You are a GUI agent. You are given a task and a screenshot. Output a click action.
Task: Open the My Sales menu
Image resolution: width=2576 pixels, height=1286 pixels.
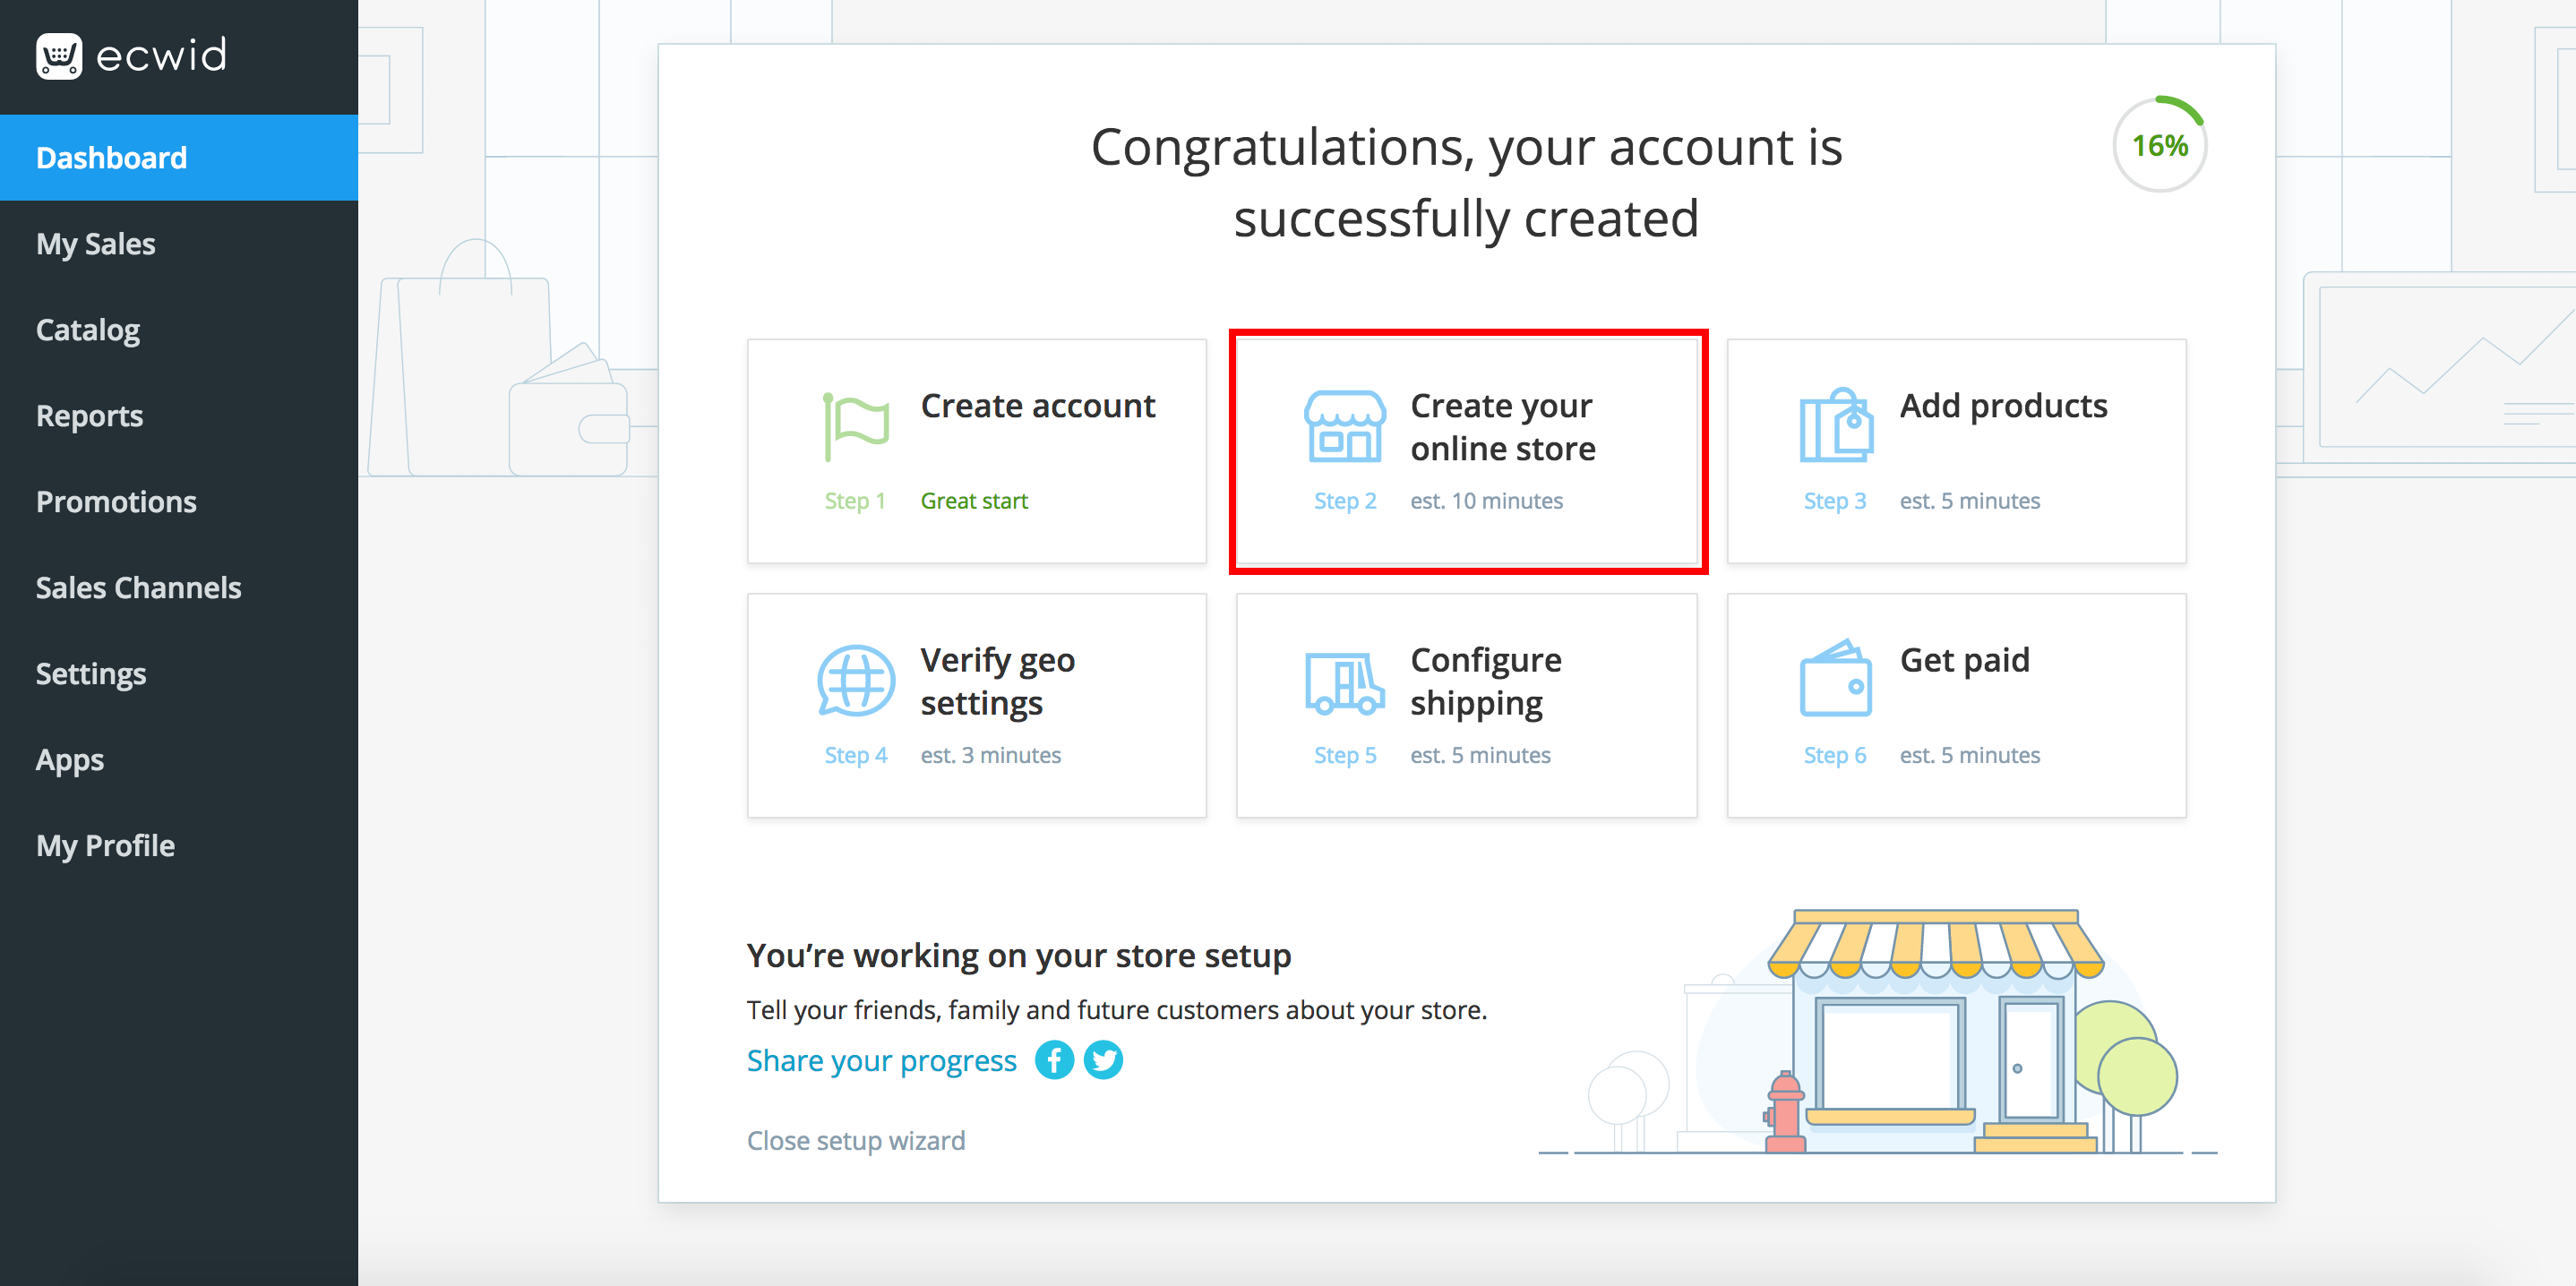(96, 244)
